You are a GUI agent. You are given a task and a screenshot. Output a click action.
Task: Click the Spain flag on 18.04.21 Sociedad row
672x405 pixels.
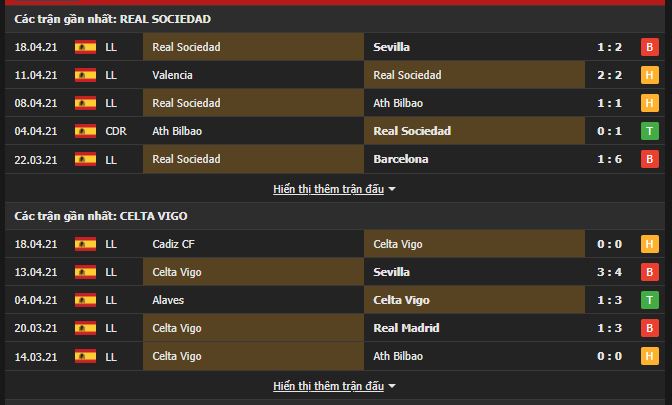(85, 47)
